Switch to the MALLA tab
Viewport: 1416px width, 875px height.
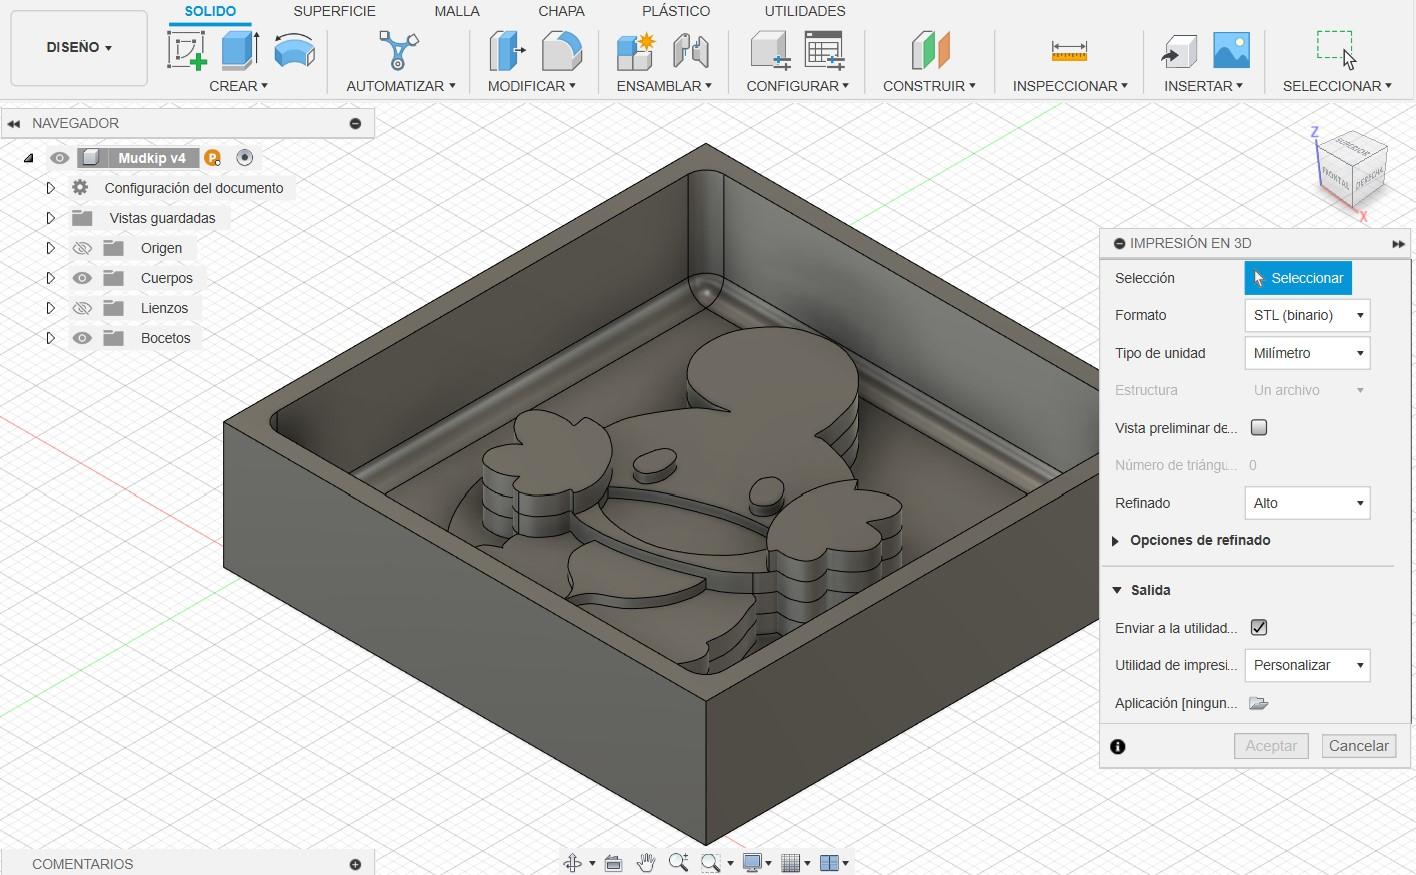(x=457, y=11)
